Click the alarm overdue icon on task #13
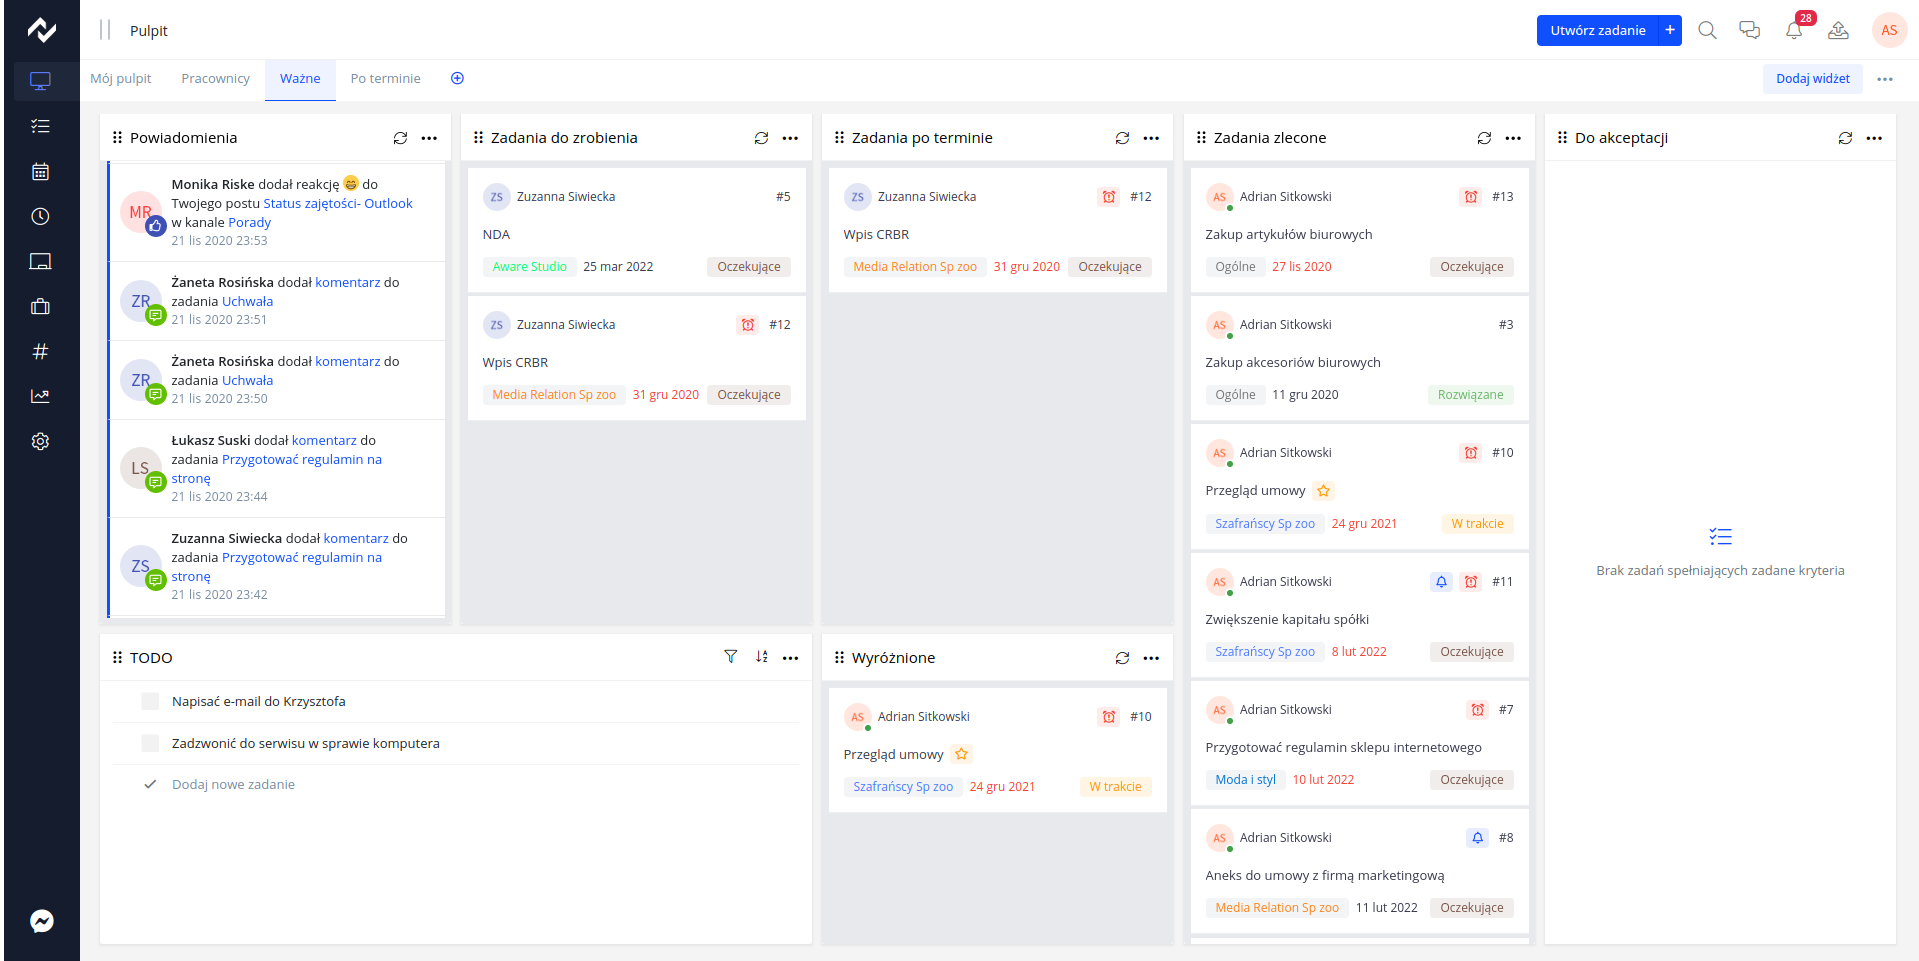This screenshot has height=961, width=1919. 1470,197
